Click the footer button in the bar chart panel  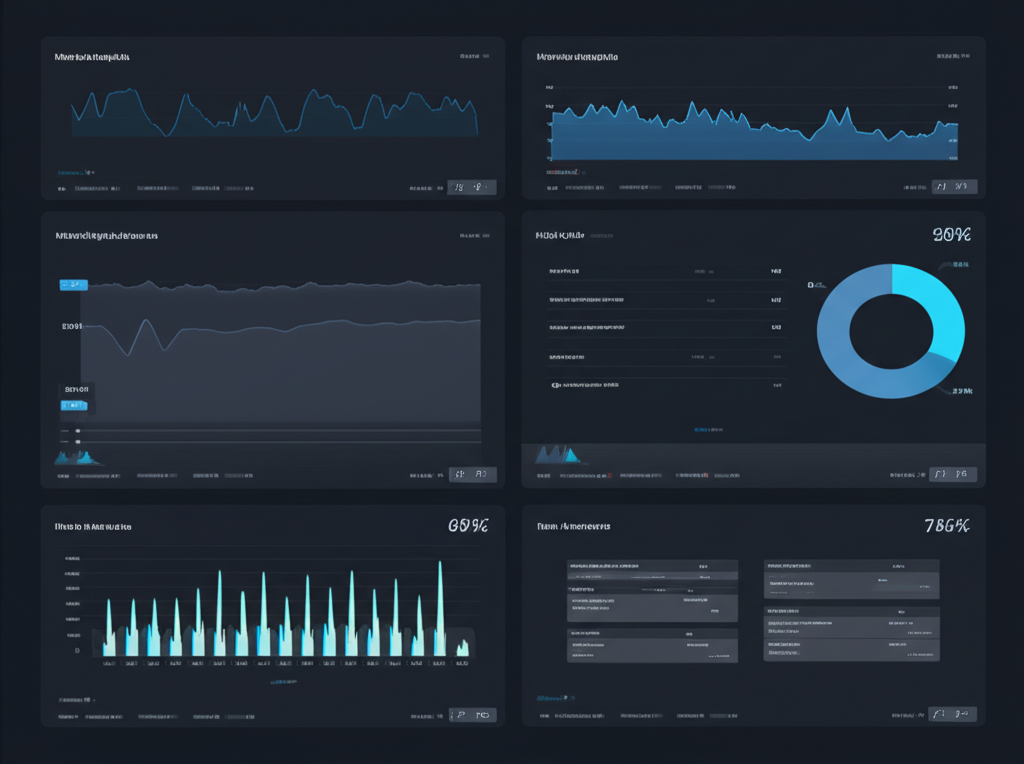(472, 715)
